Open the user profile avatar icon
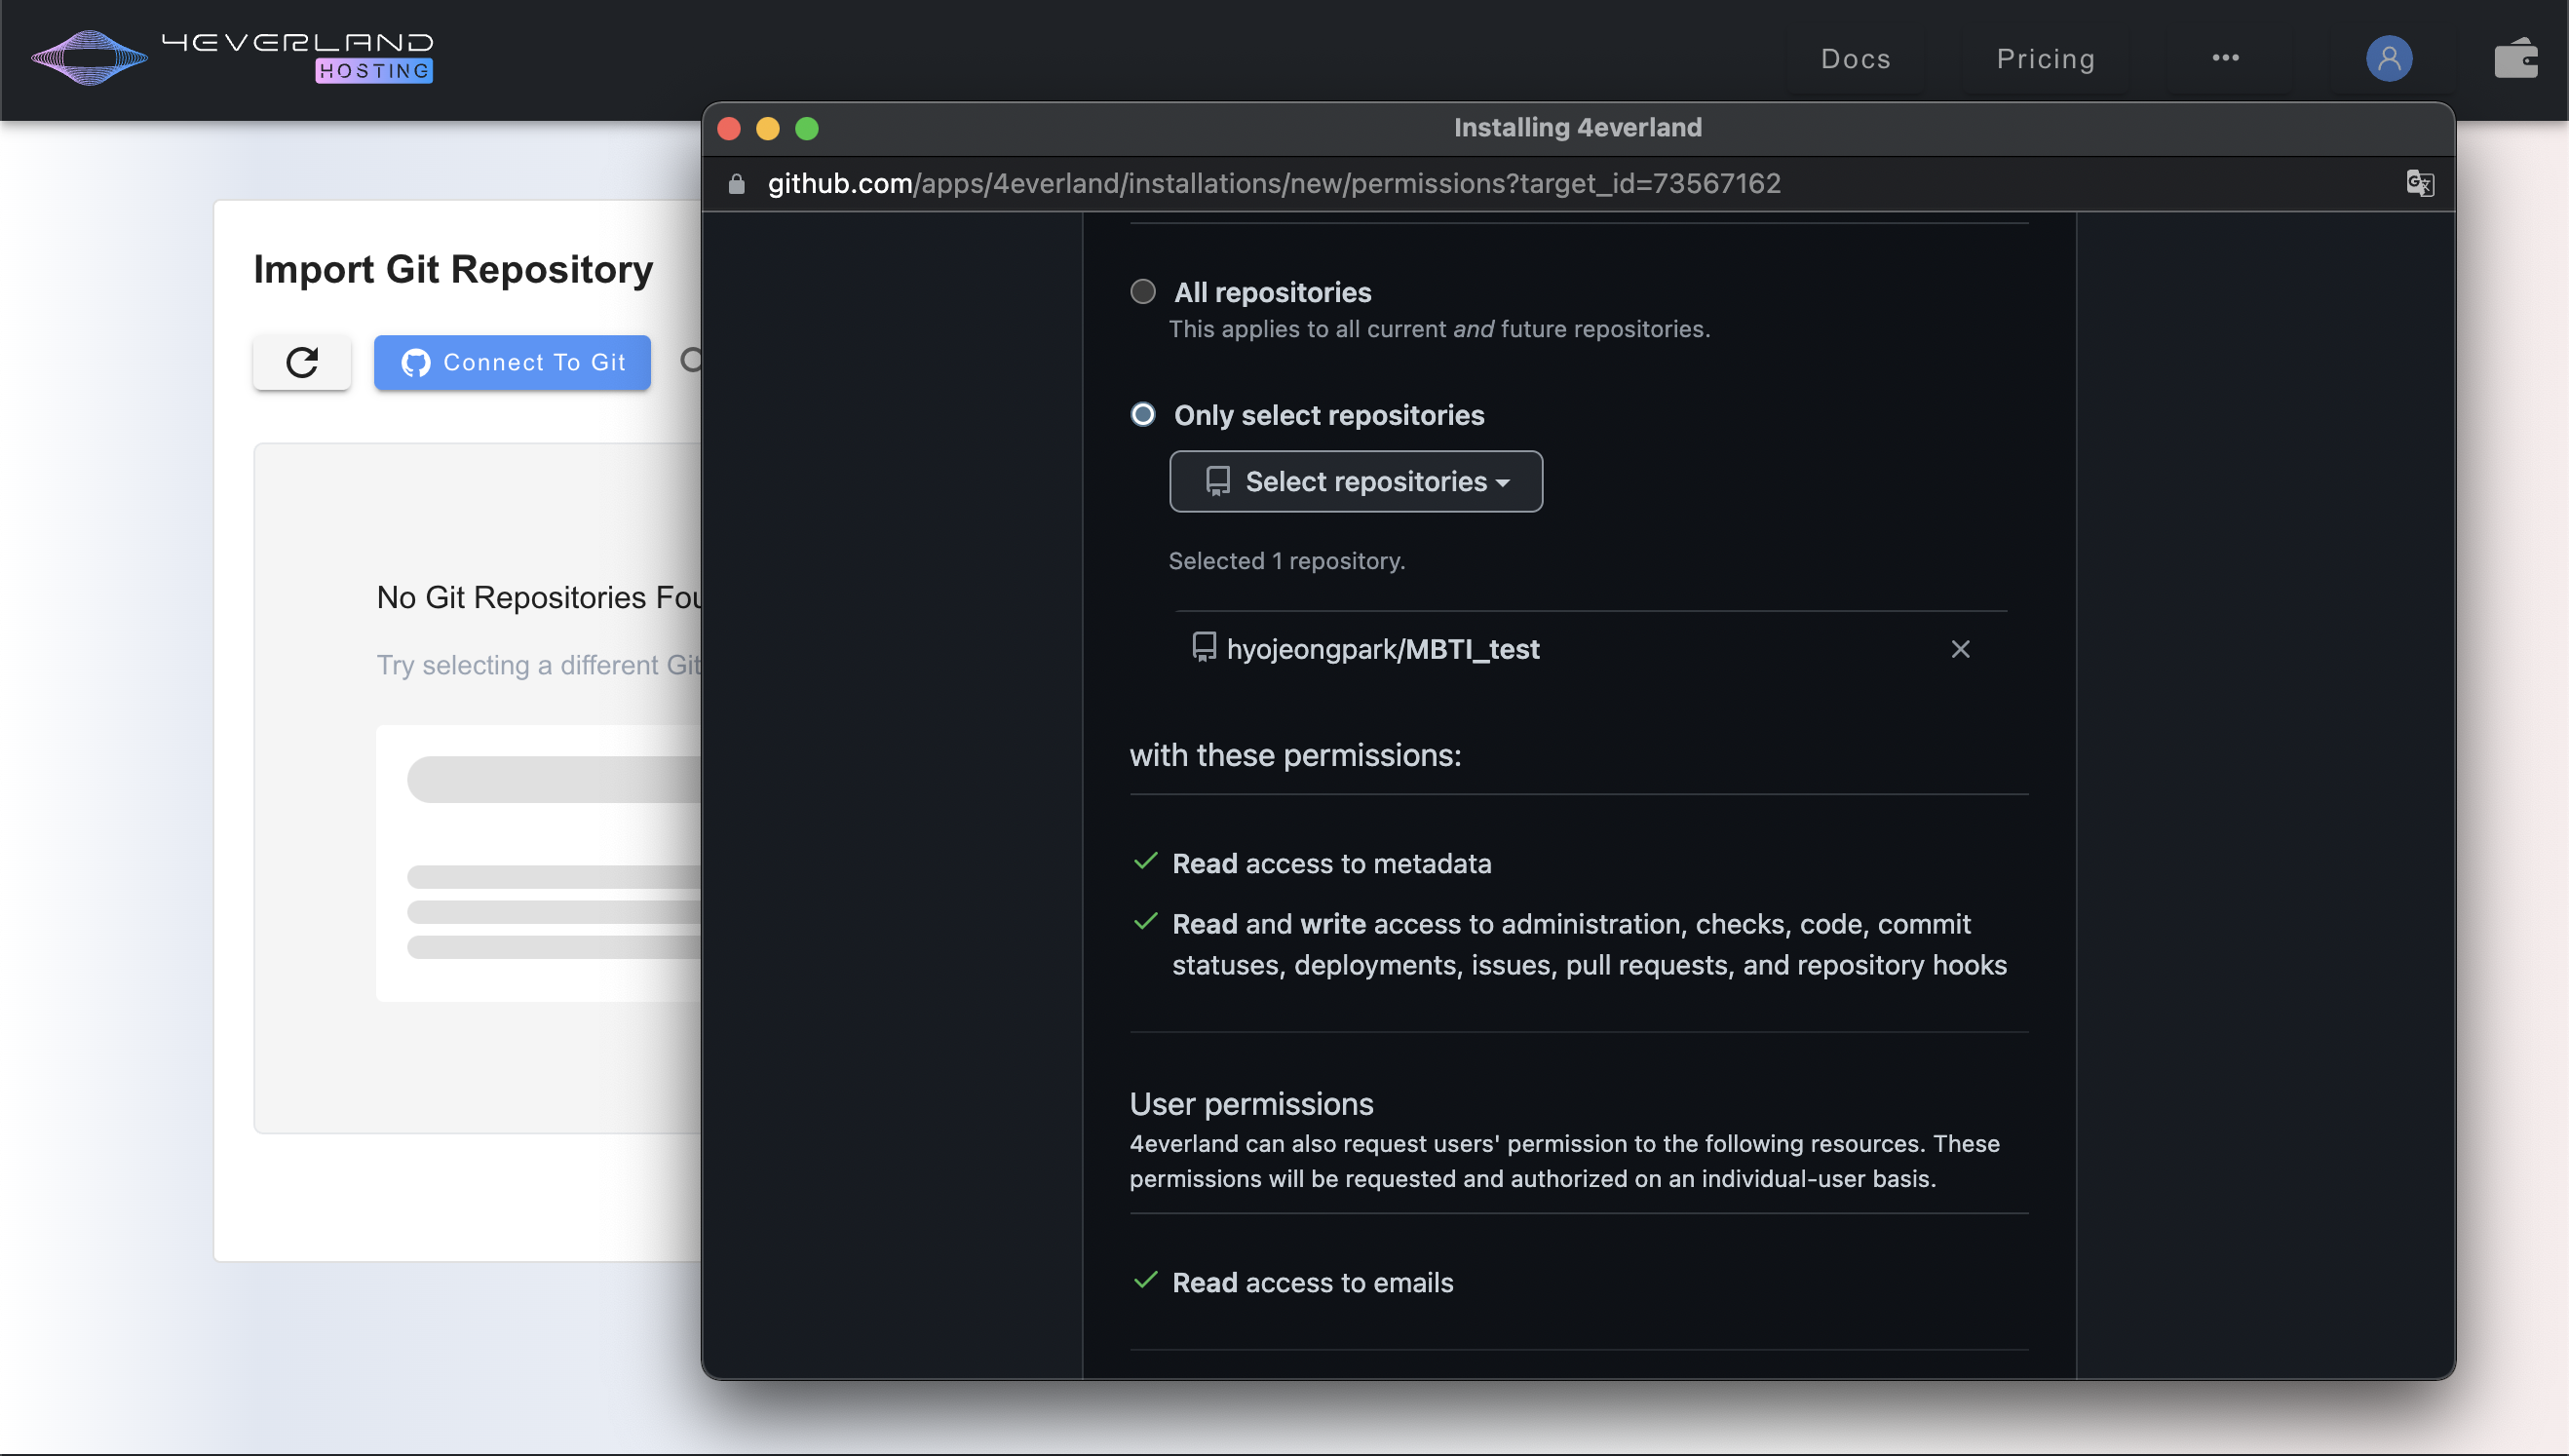The height and width of the screenshot is (1456, 2569). [x=2388, y=58]
